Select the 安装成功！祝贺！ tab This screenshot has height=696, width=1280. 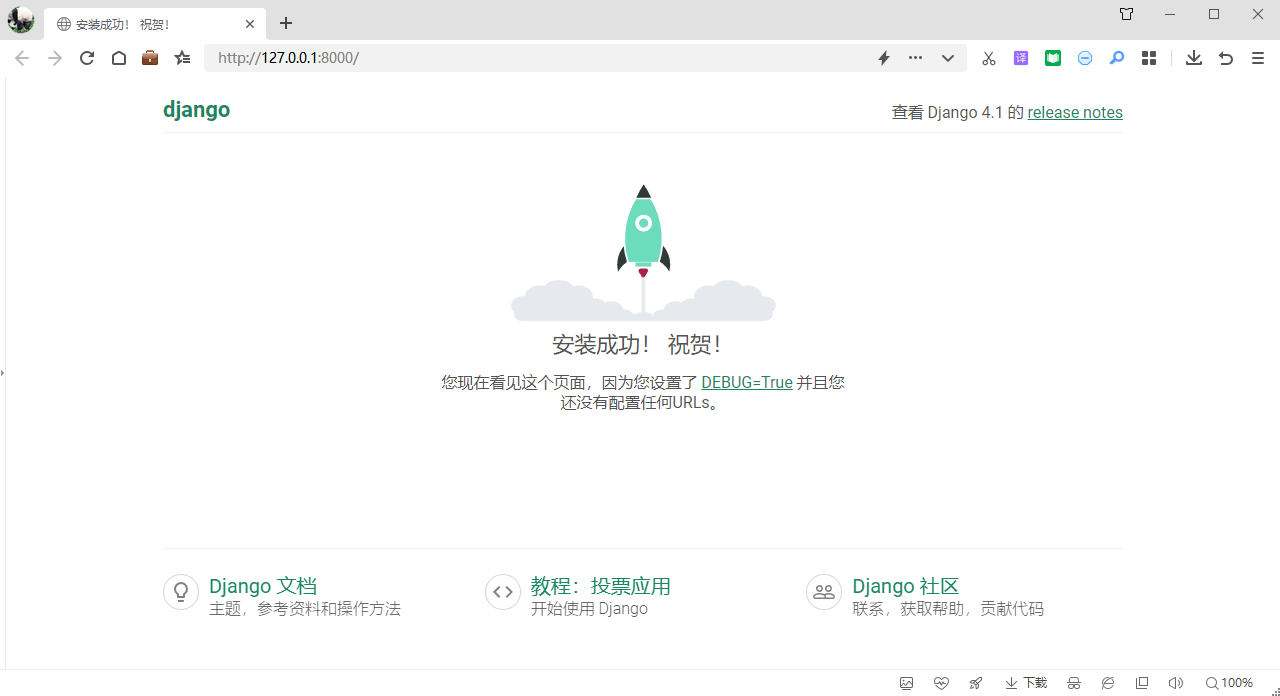tap(155, 23)
